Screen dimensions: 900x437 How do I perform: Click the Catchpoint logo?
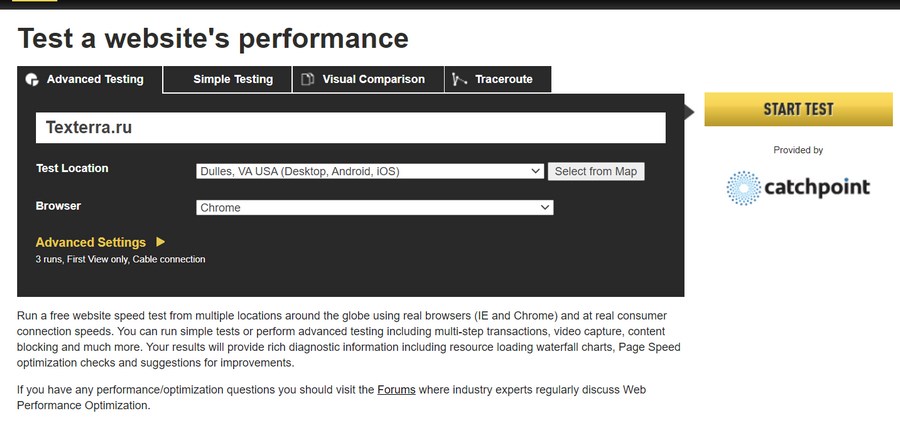tap(798, 187)
